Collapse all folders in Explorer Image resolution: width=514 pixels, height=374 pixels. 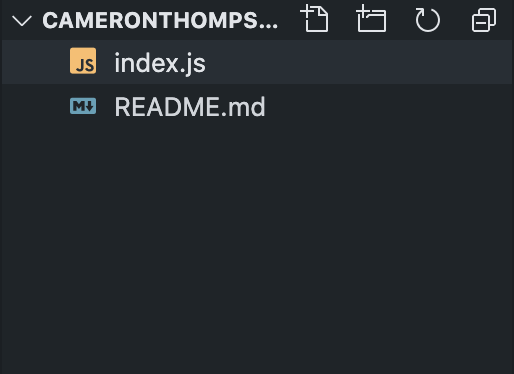click(484, 20)
